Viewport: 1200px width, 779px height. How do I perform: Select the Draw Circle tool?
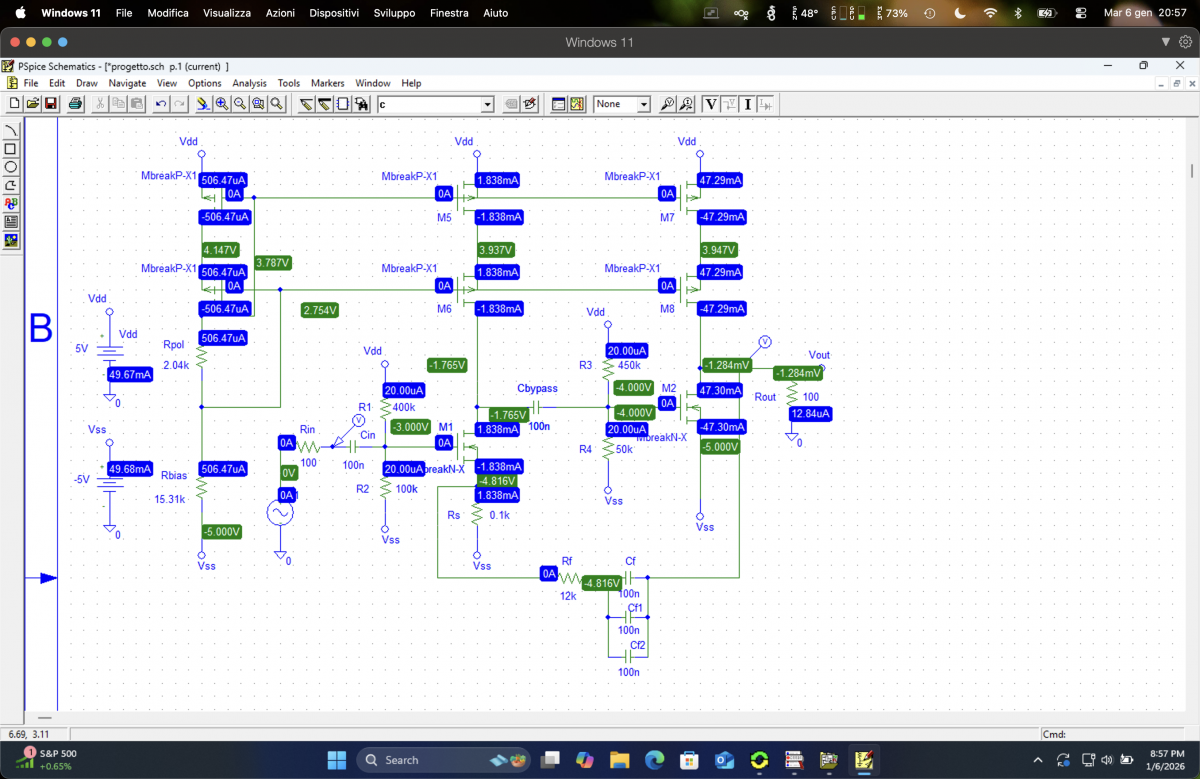pos(11,167)
